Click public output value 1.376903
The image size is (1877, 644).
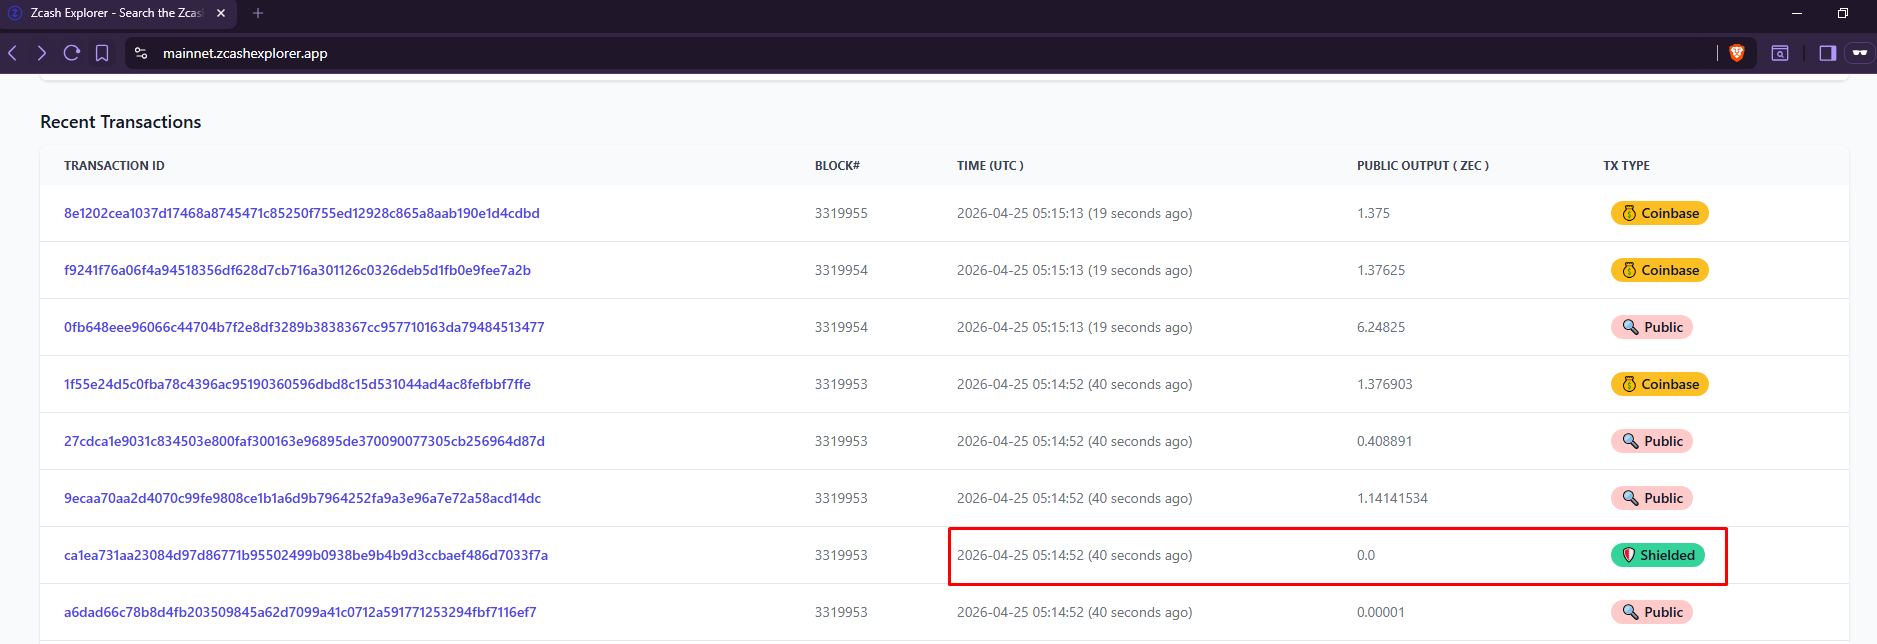[x=1384, y=384]
